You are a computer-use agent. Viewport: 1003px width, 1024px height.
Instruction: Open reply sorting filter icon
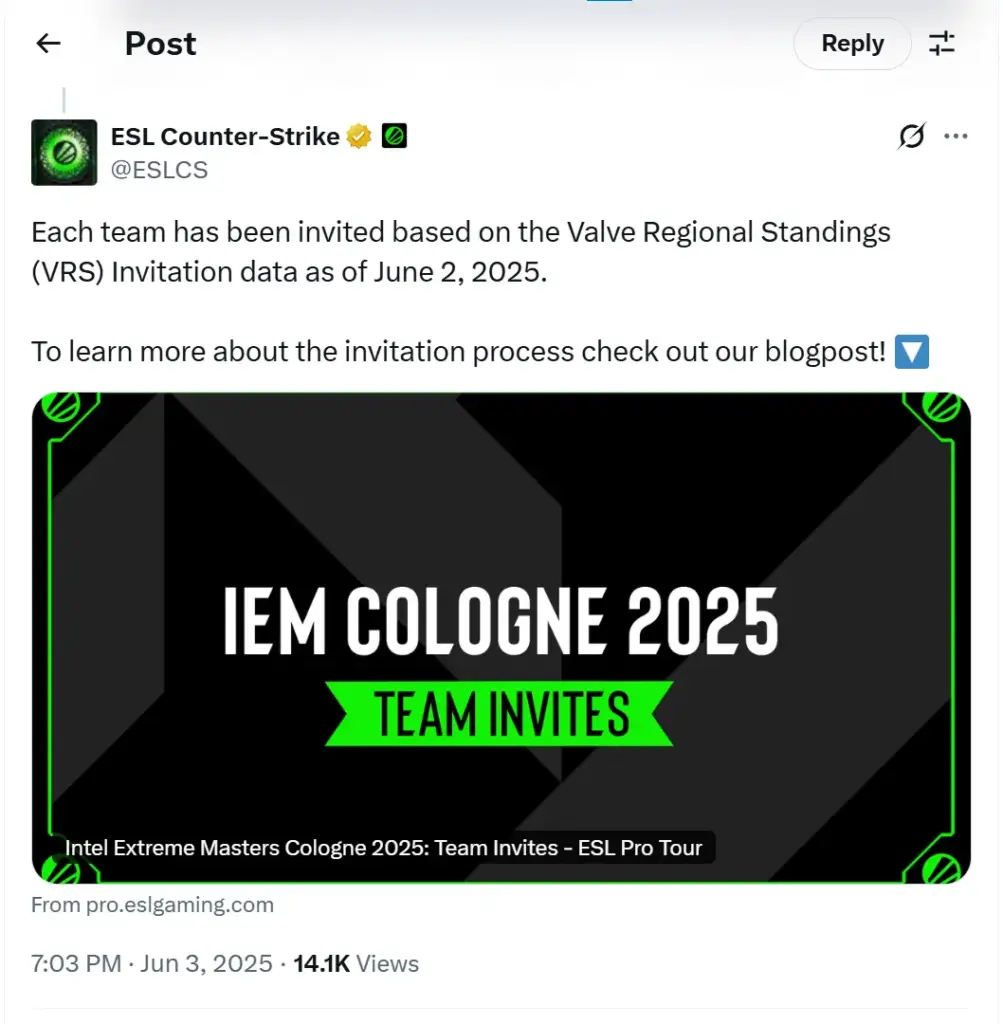tap(942, 44)
